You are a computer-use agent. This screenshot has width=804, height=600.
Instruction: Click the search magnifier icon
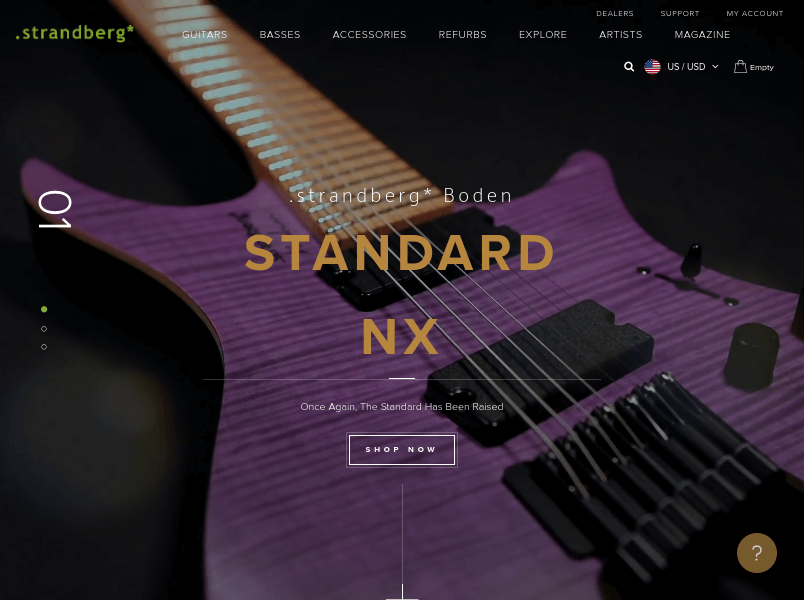click(629, 67)
